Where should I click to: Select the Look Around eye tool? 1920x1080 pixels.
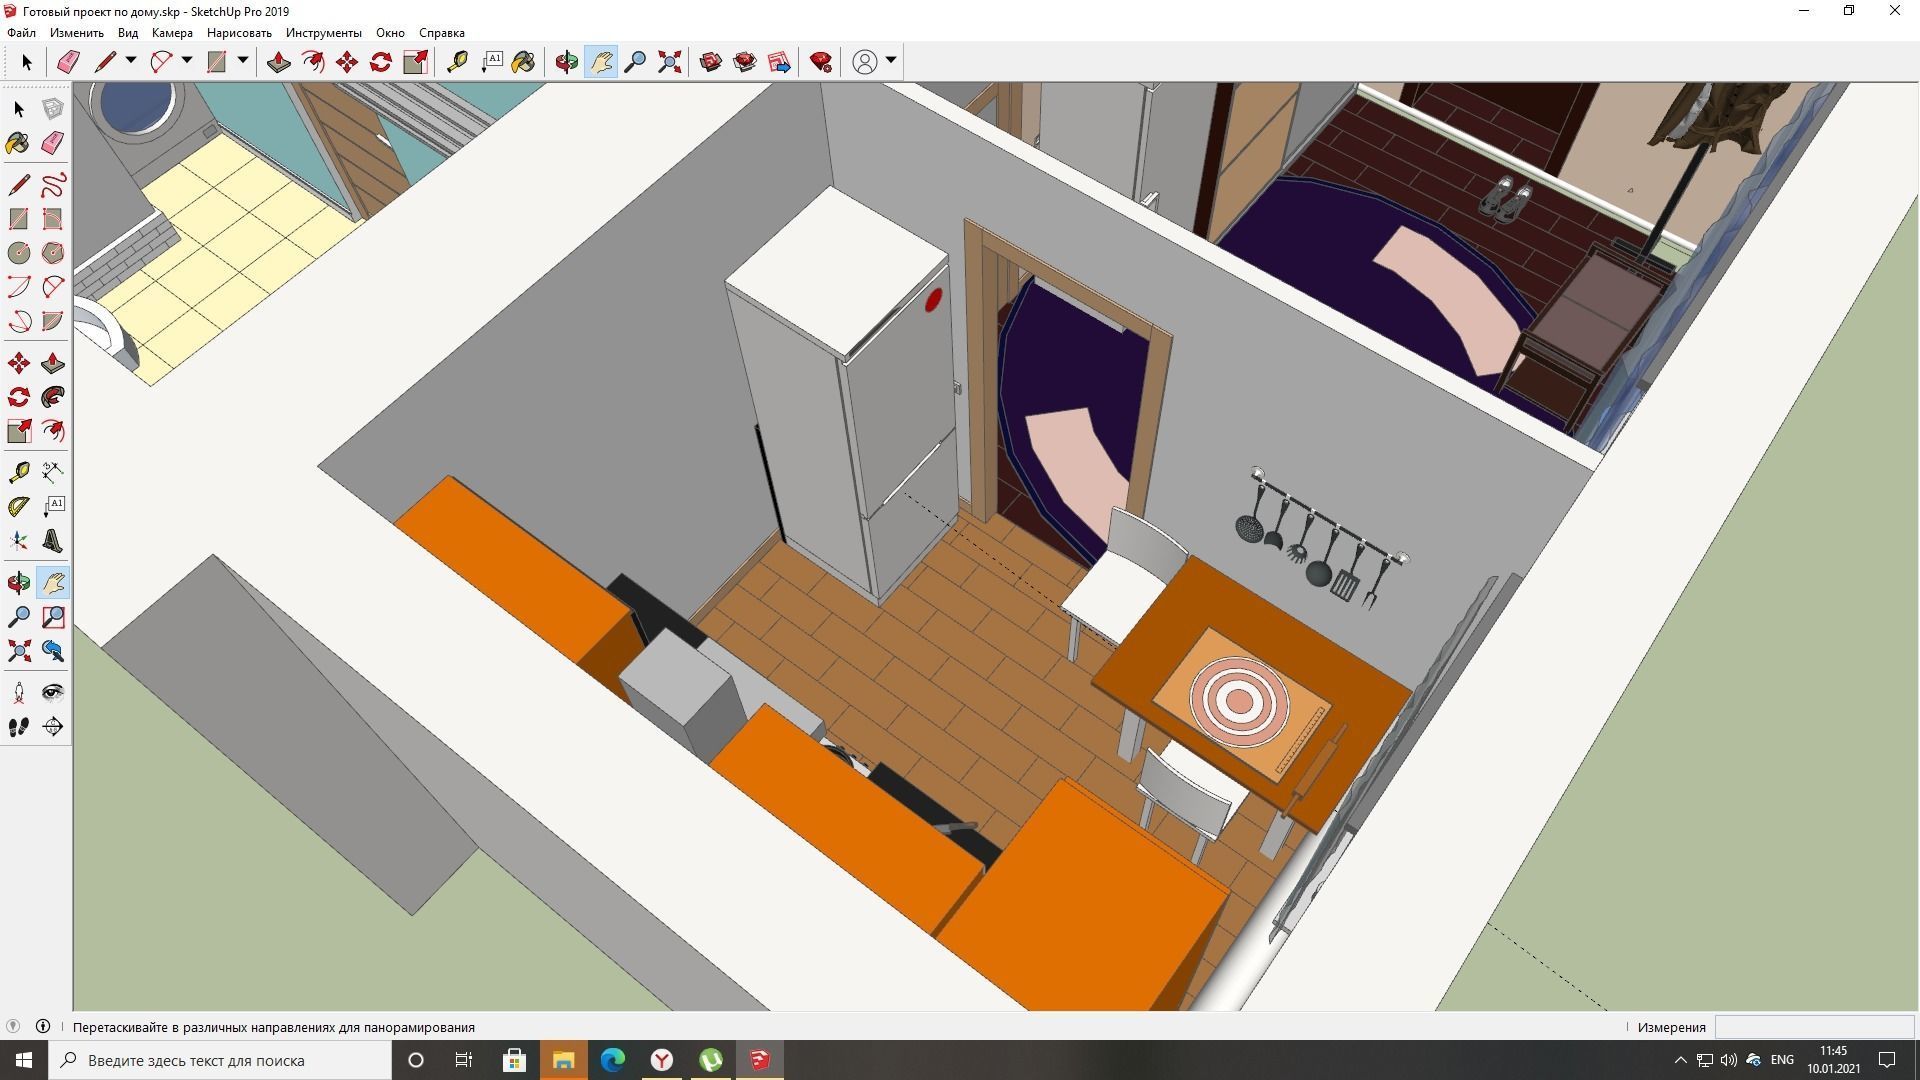coord(53,693)
